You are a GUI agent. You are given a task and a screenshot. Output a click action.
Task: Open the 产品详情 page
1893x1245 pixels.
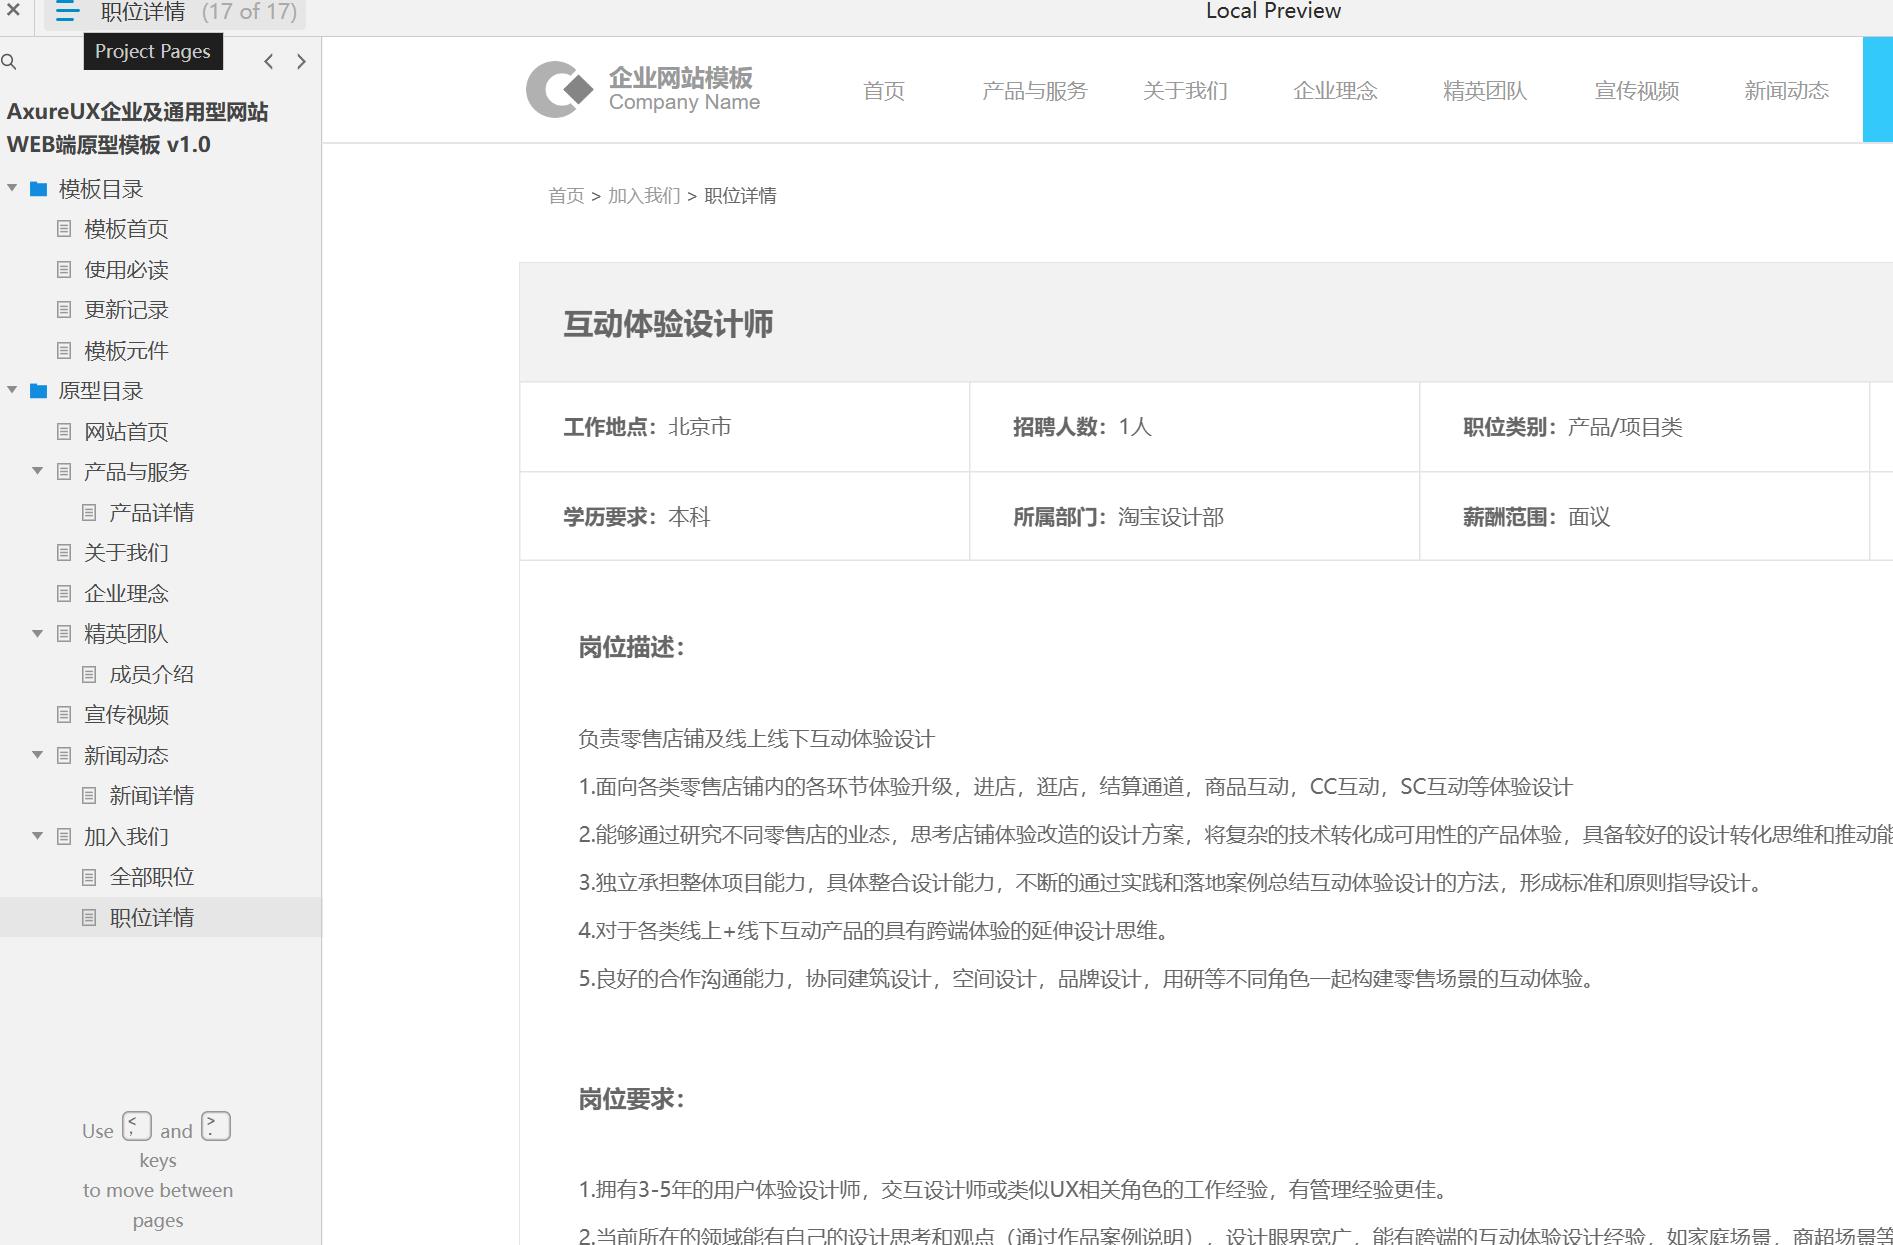[151, 513]
